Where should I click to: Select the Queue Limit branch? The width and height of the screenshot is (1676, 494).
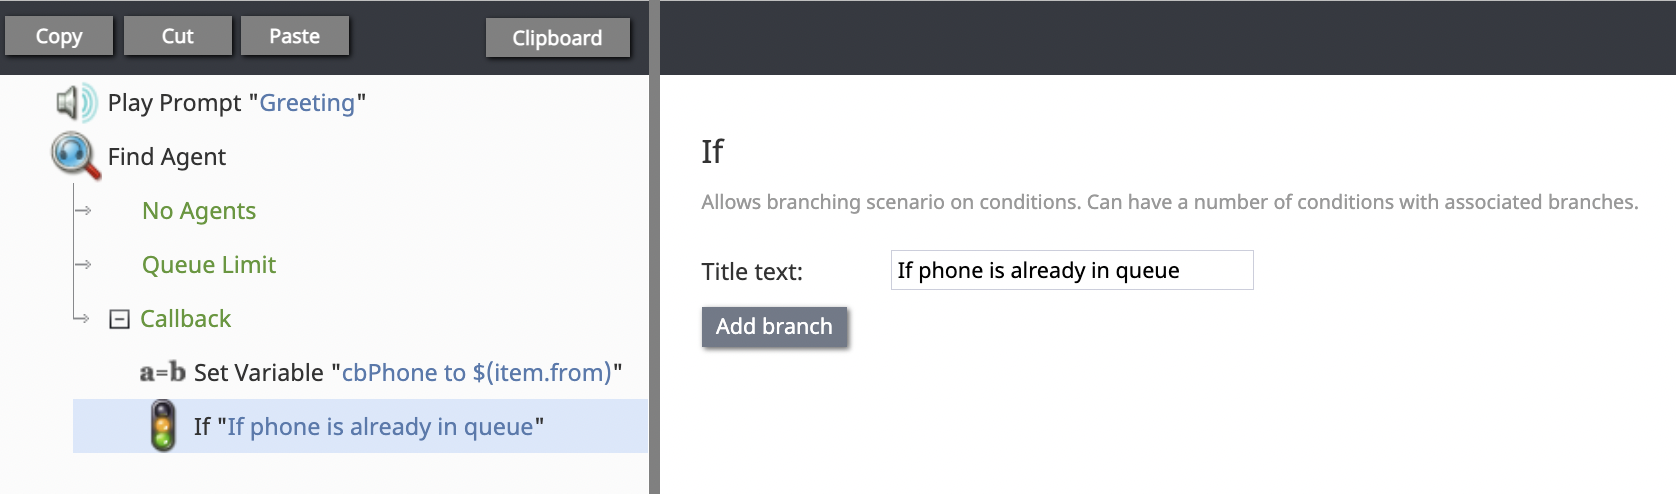[209, 265]
